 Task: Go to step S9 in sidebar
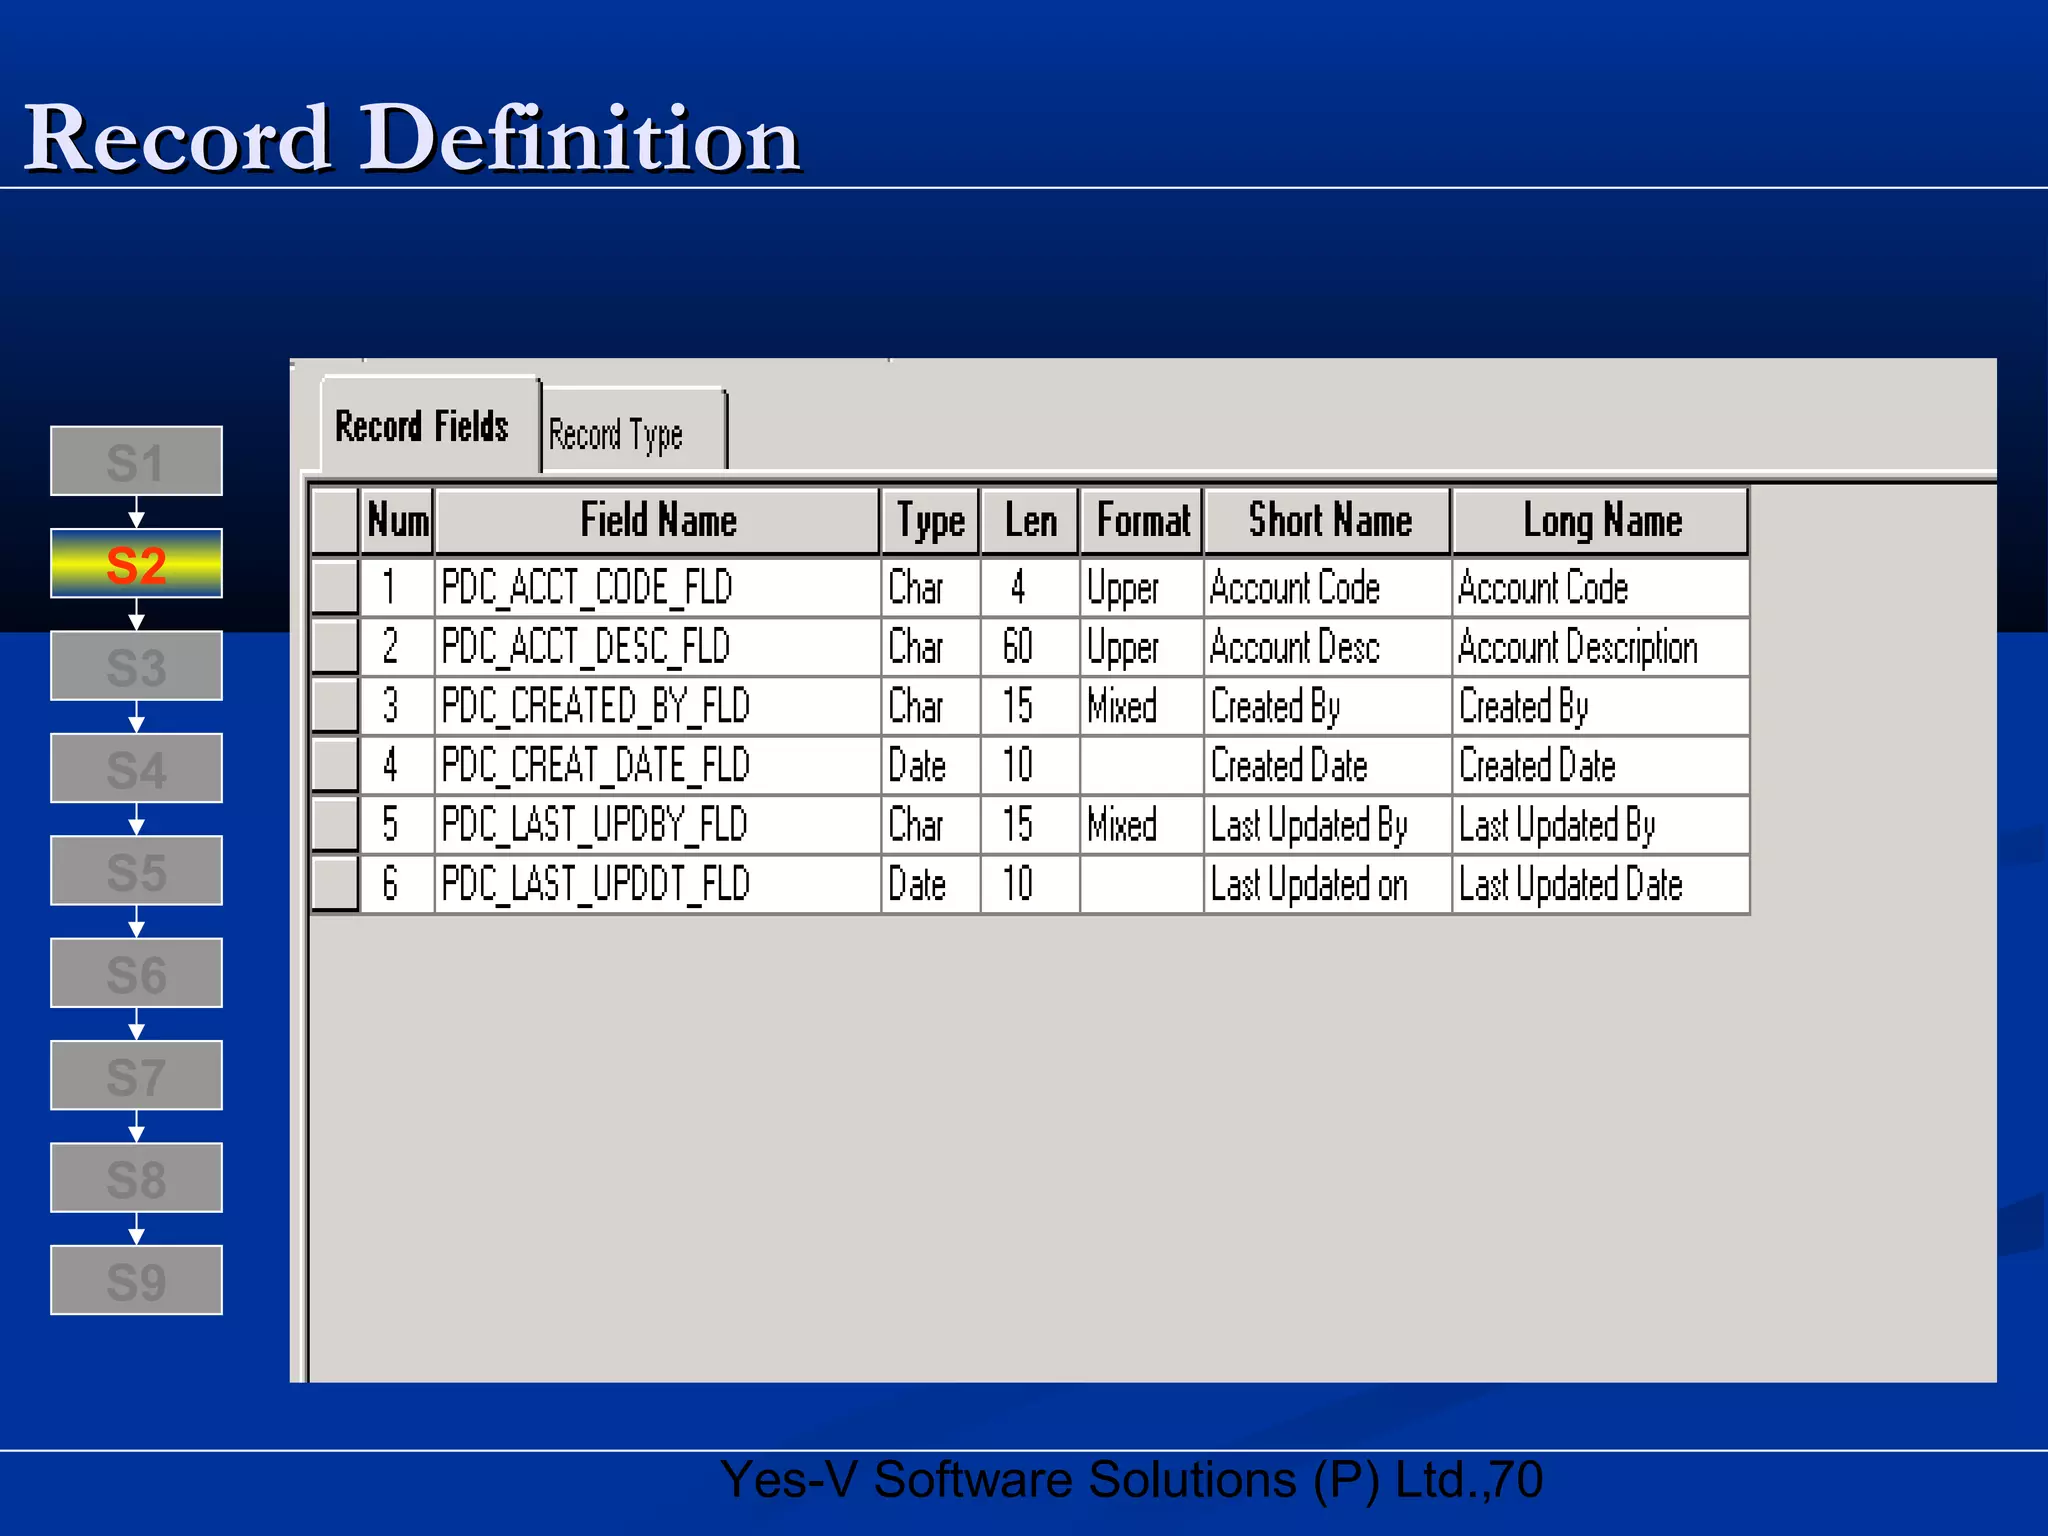click(x=137, y=1280)
